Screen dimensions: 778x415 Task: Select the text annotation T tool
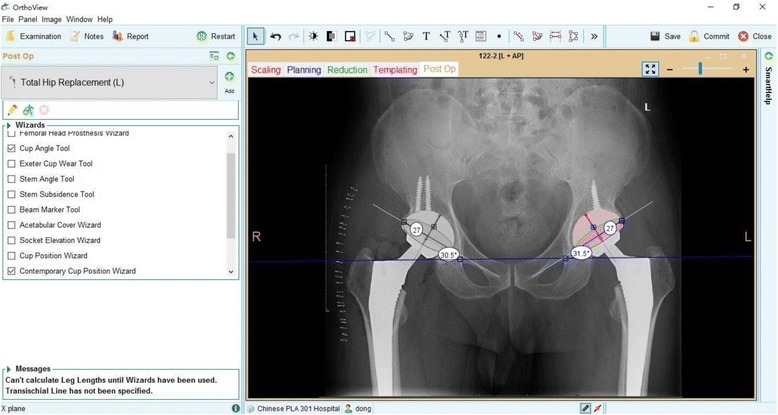426,36
